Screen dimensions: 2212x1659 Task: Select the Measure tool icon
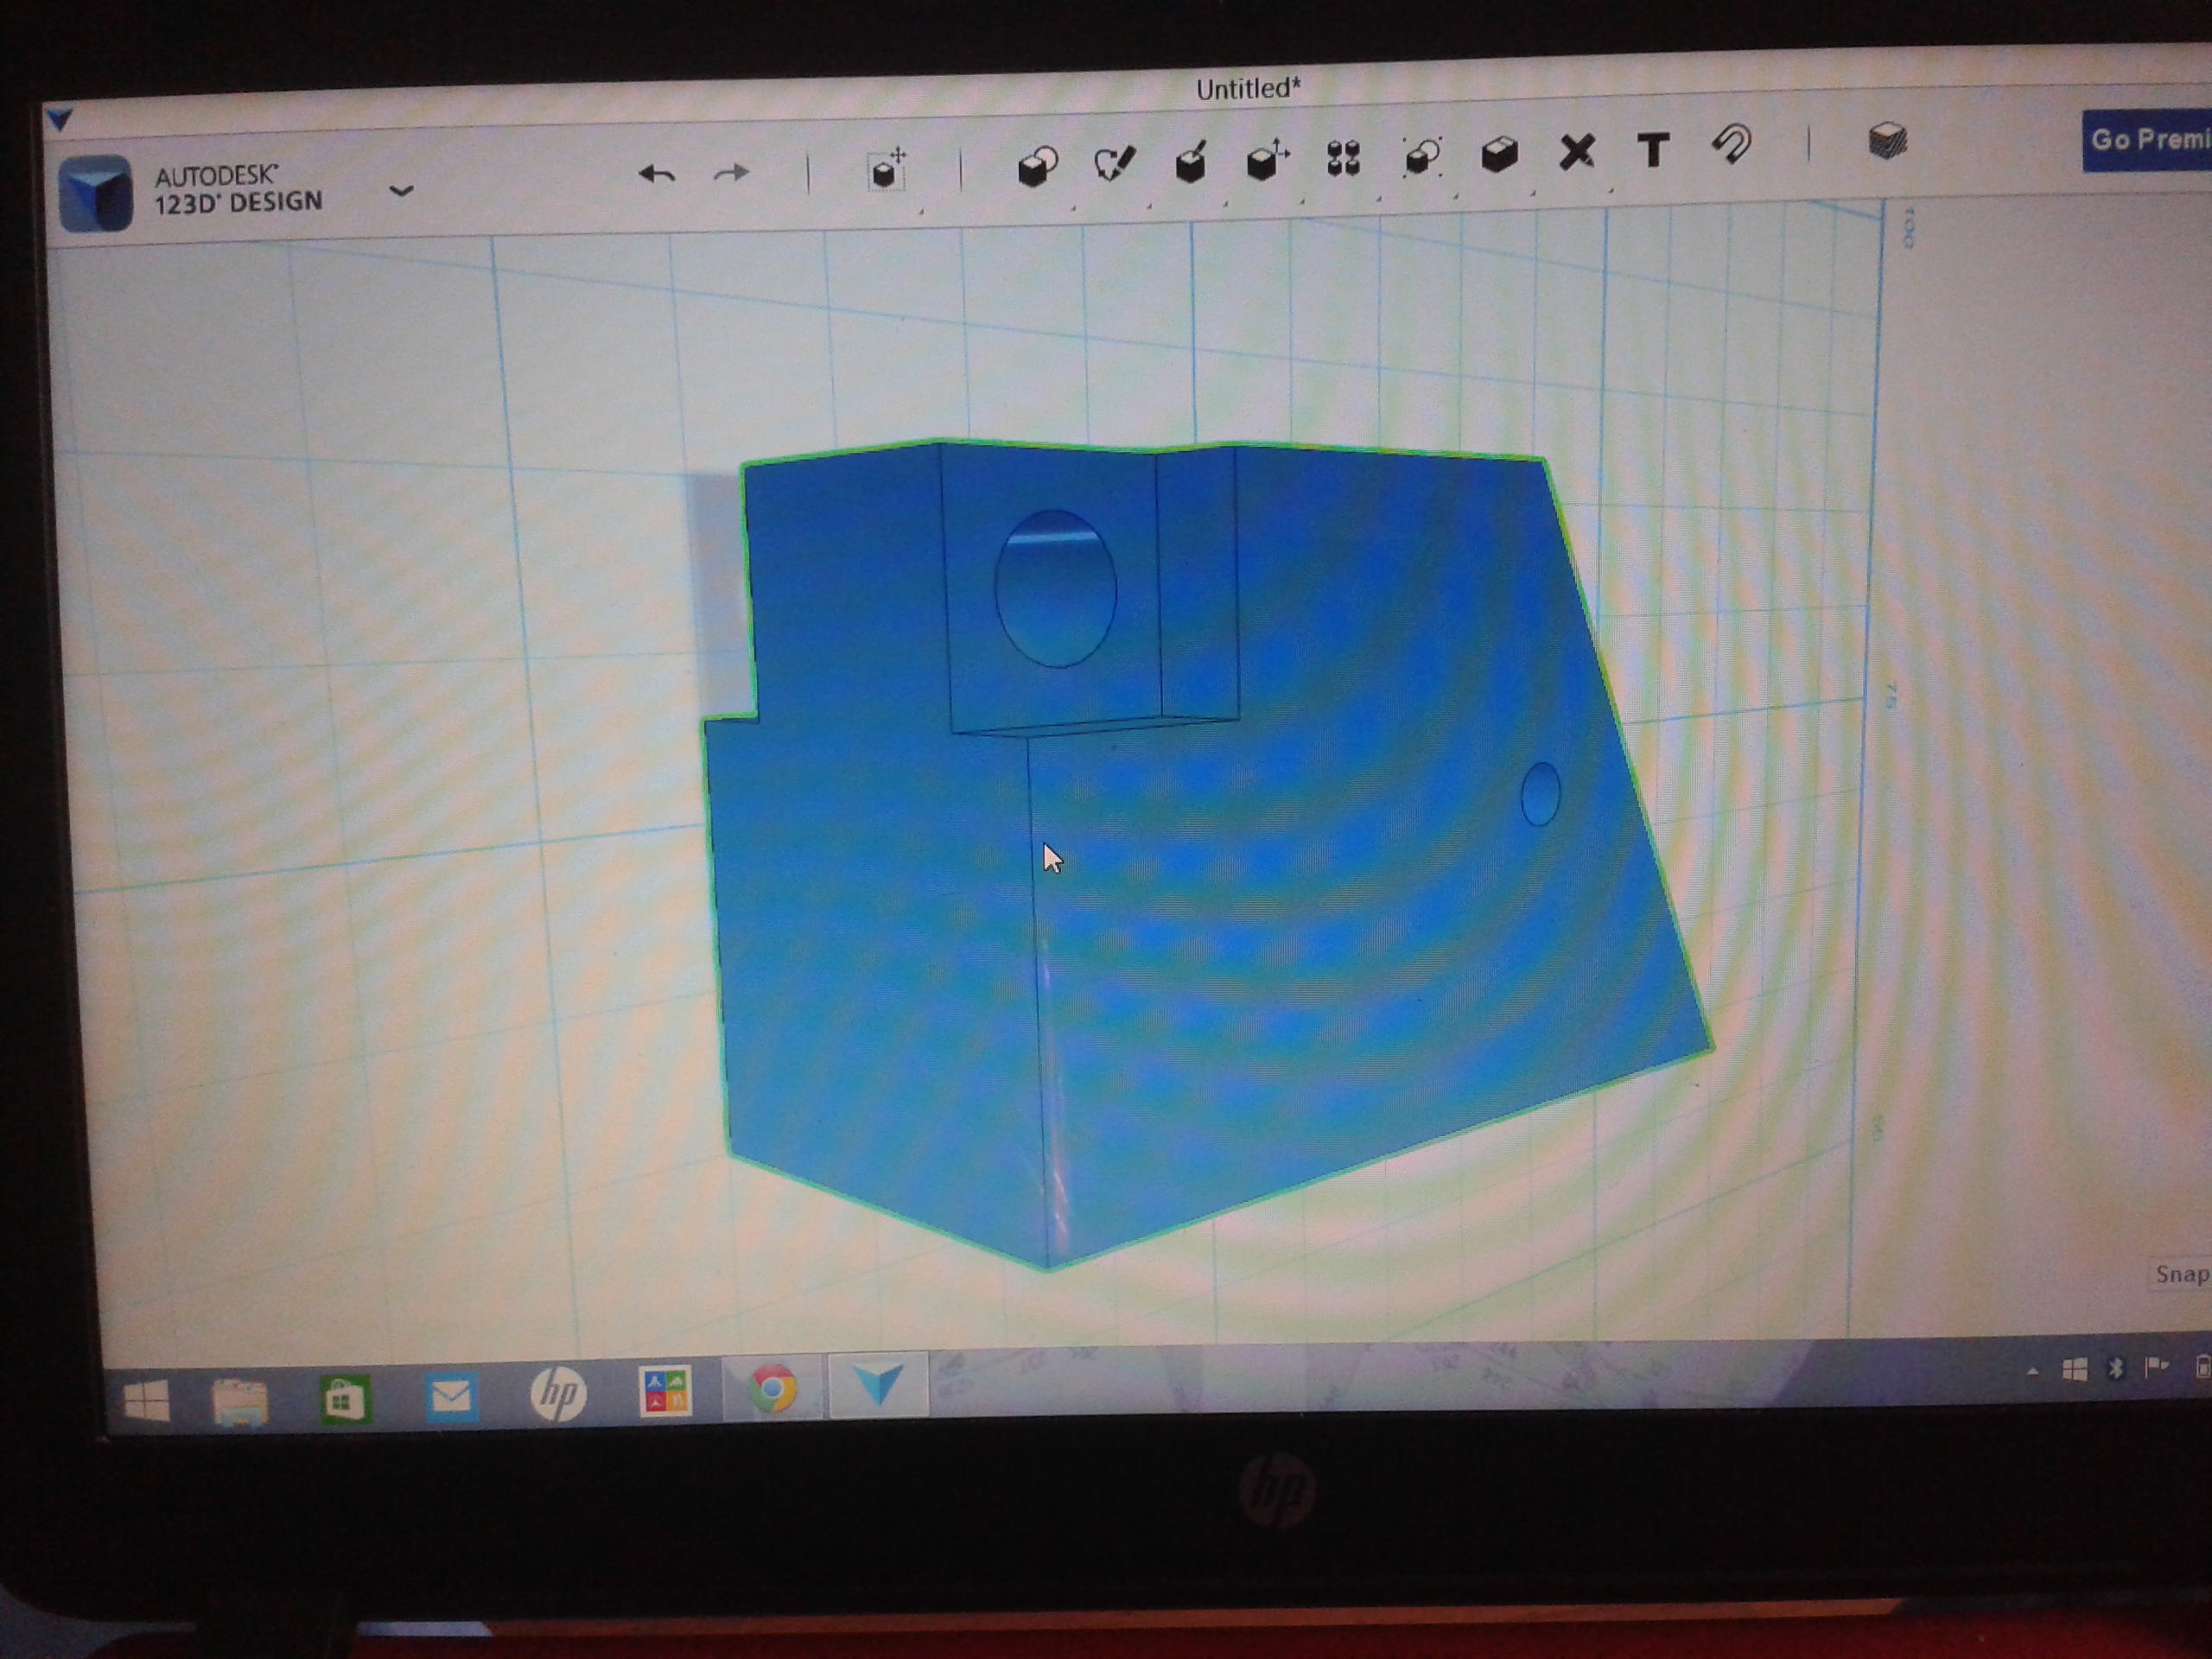point(1576,152)
